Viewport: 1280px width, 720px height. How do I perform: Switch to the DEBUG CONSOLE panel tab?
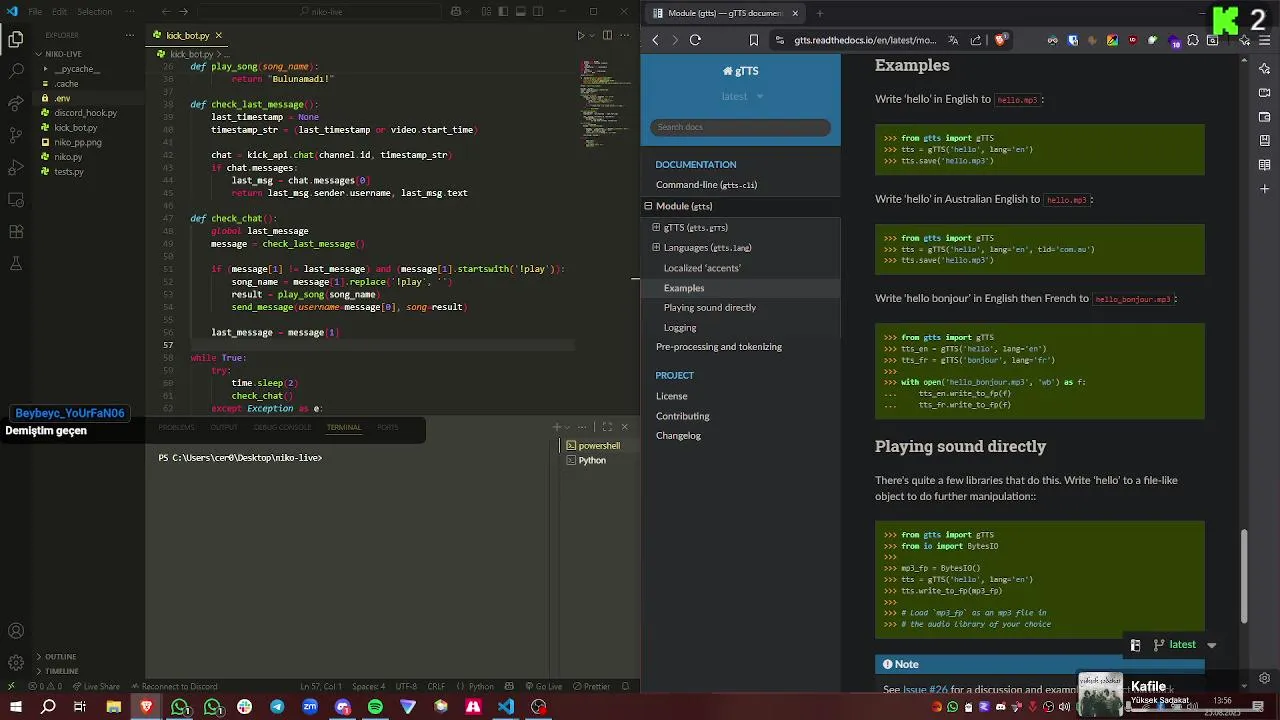click(282, 427)
